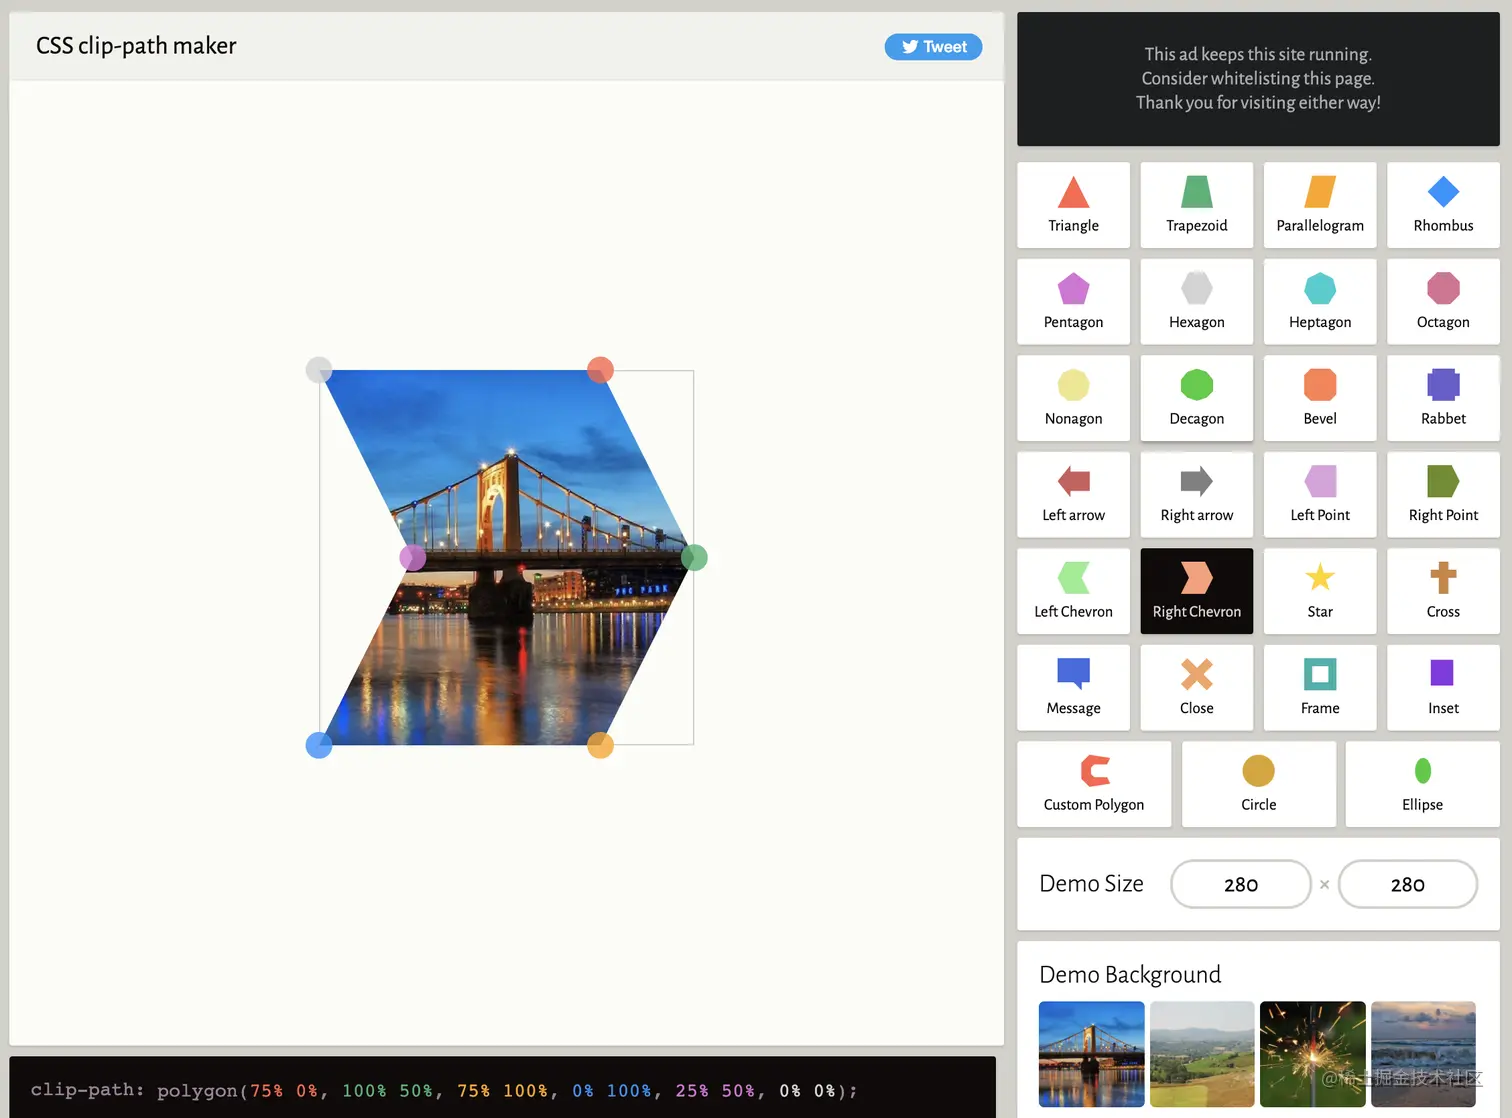The height and width of the screenshot is (1118, 1512).
Task: Click the purple '25% 50%' code value
Action: click(715, 1090)
